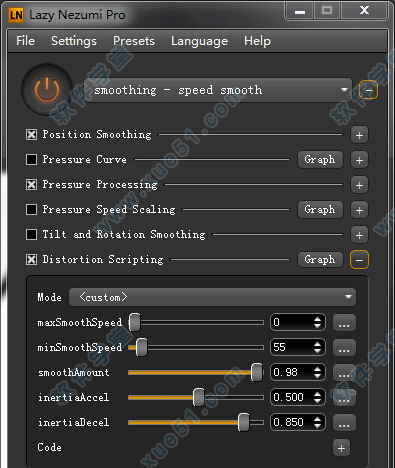This screenshot has width=395, height=468.
Task: Increase smoothAmount with up arrow
Action: point(318,369)
